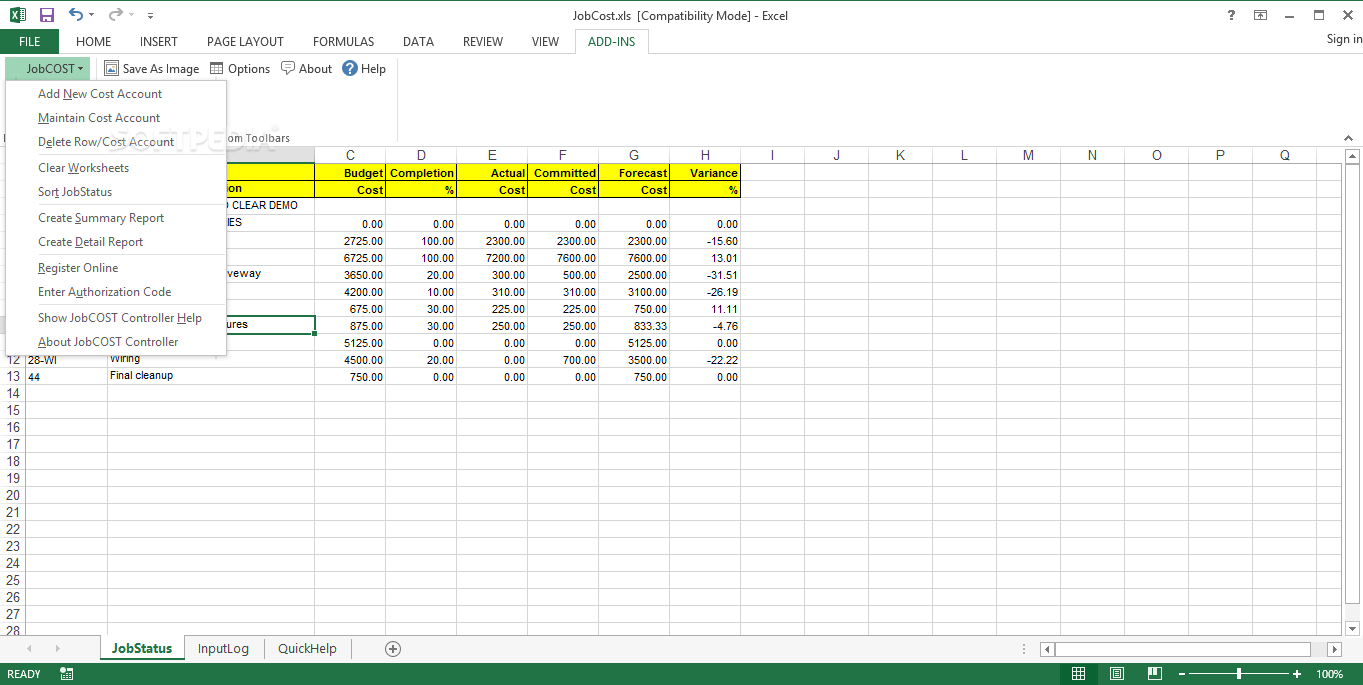Switch to Page Layout view in status bar
1363x685 pixels.
pyautogui.click(x=1117, y=674)
